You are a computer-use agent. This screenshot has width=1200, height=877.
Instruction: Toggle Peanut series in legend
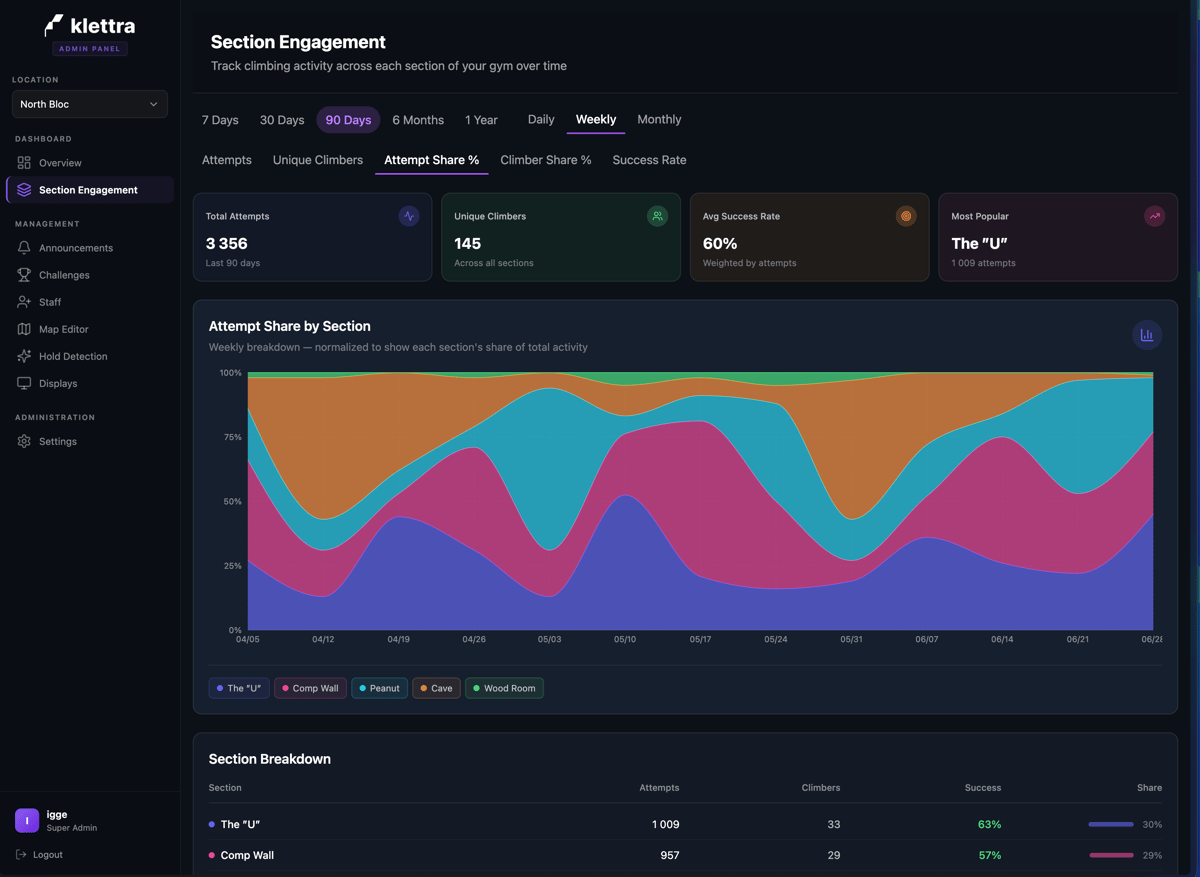[380, 688]
